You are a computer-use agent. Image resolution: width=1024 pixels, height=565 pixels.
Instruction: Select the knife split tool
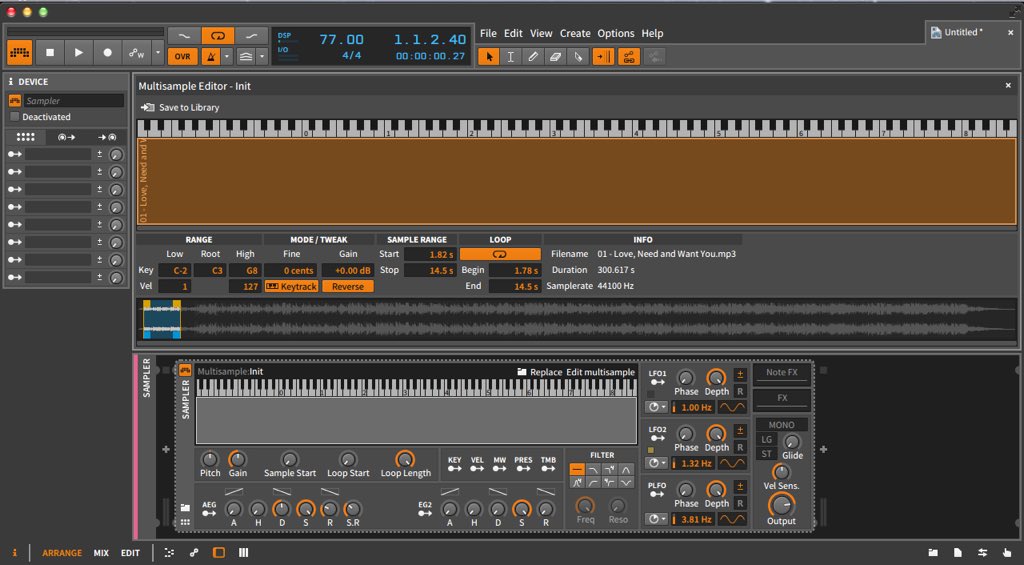tap(578, 57)
